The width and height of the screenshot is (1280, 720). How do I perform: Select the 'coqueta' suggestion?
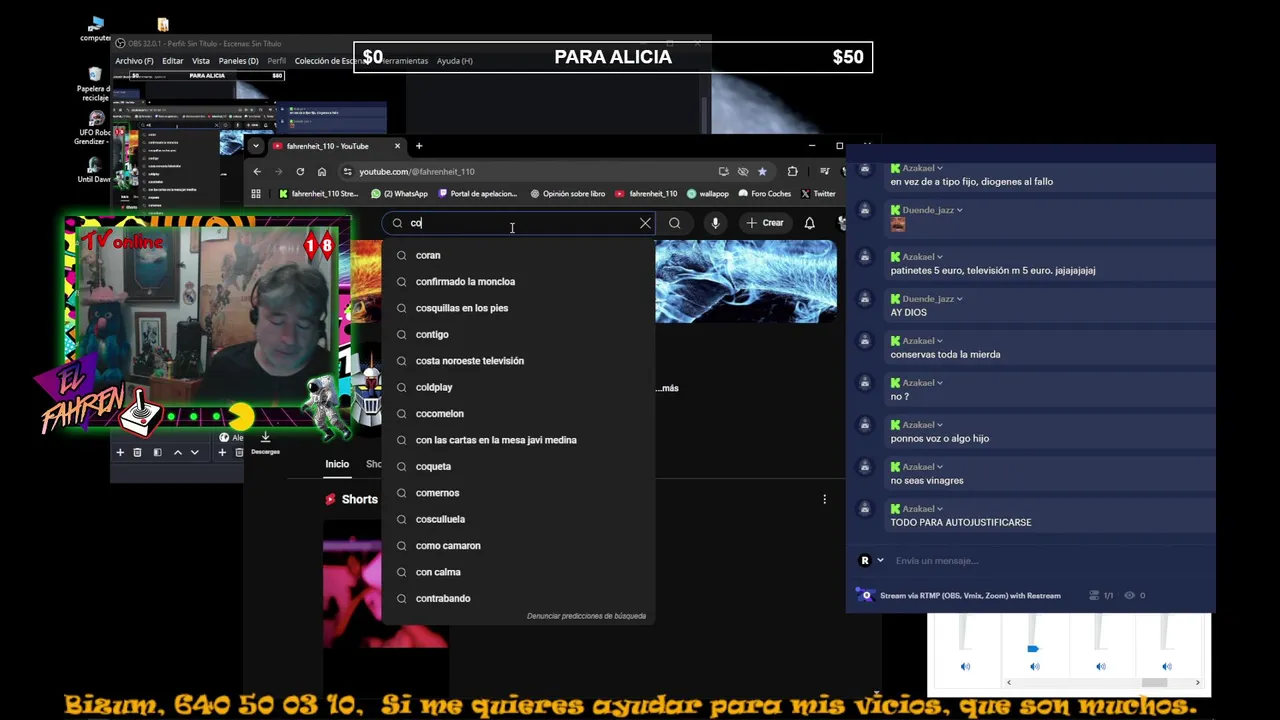[518, 466]
